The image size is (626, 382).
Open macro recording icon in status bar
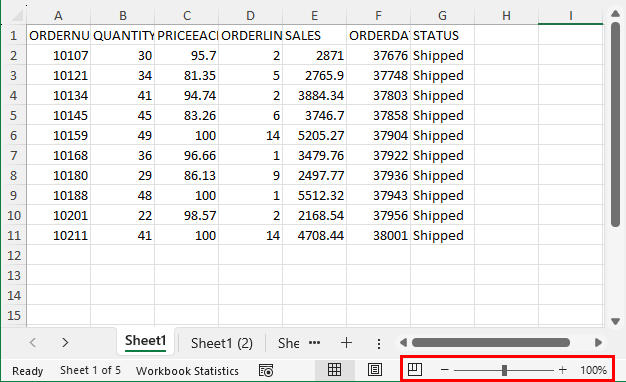266,370
